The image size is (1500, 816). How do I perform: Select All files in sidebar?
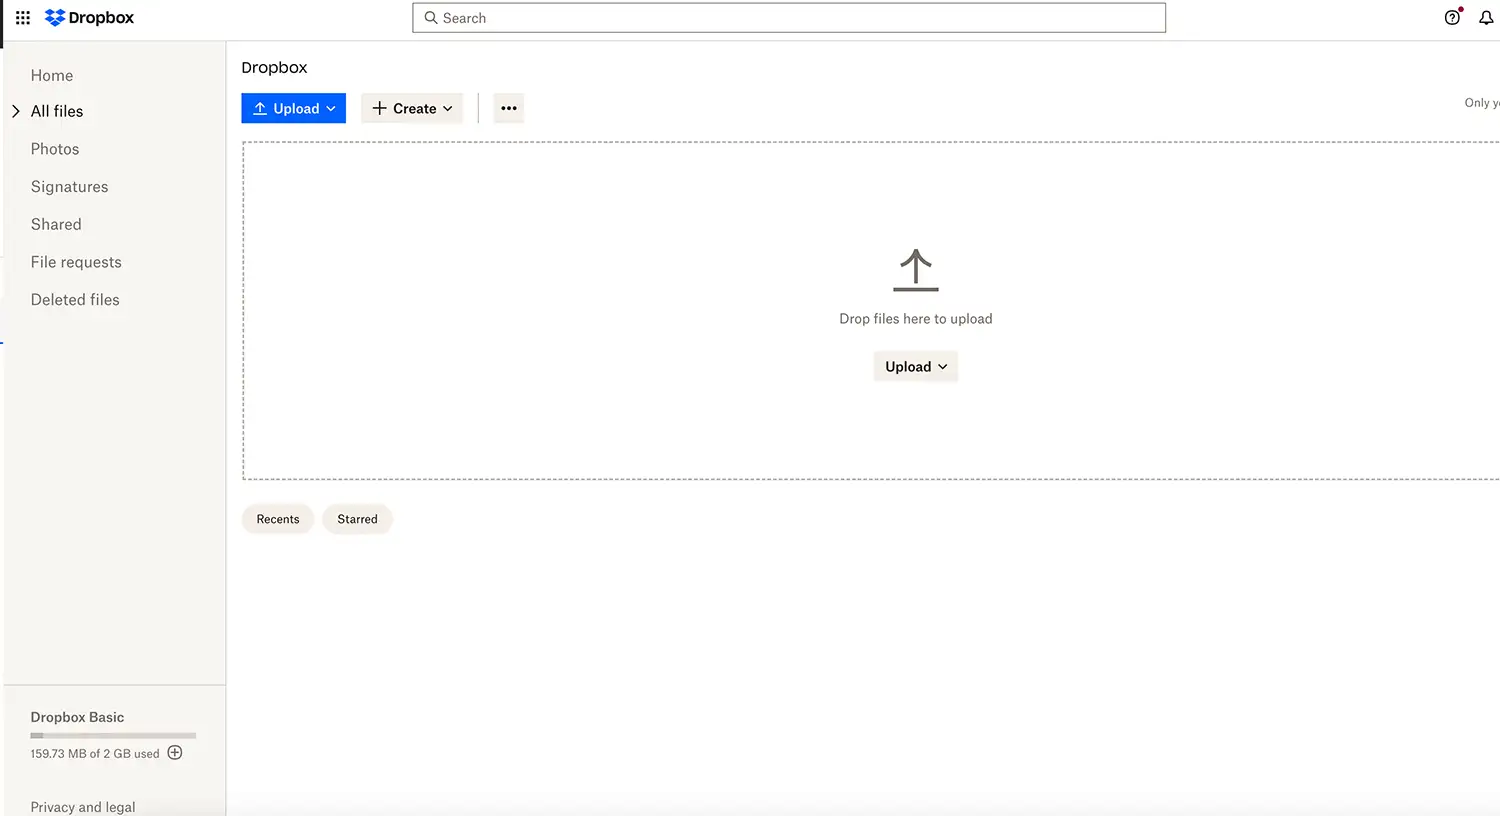tap(57, 111)
